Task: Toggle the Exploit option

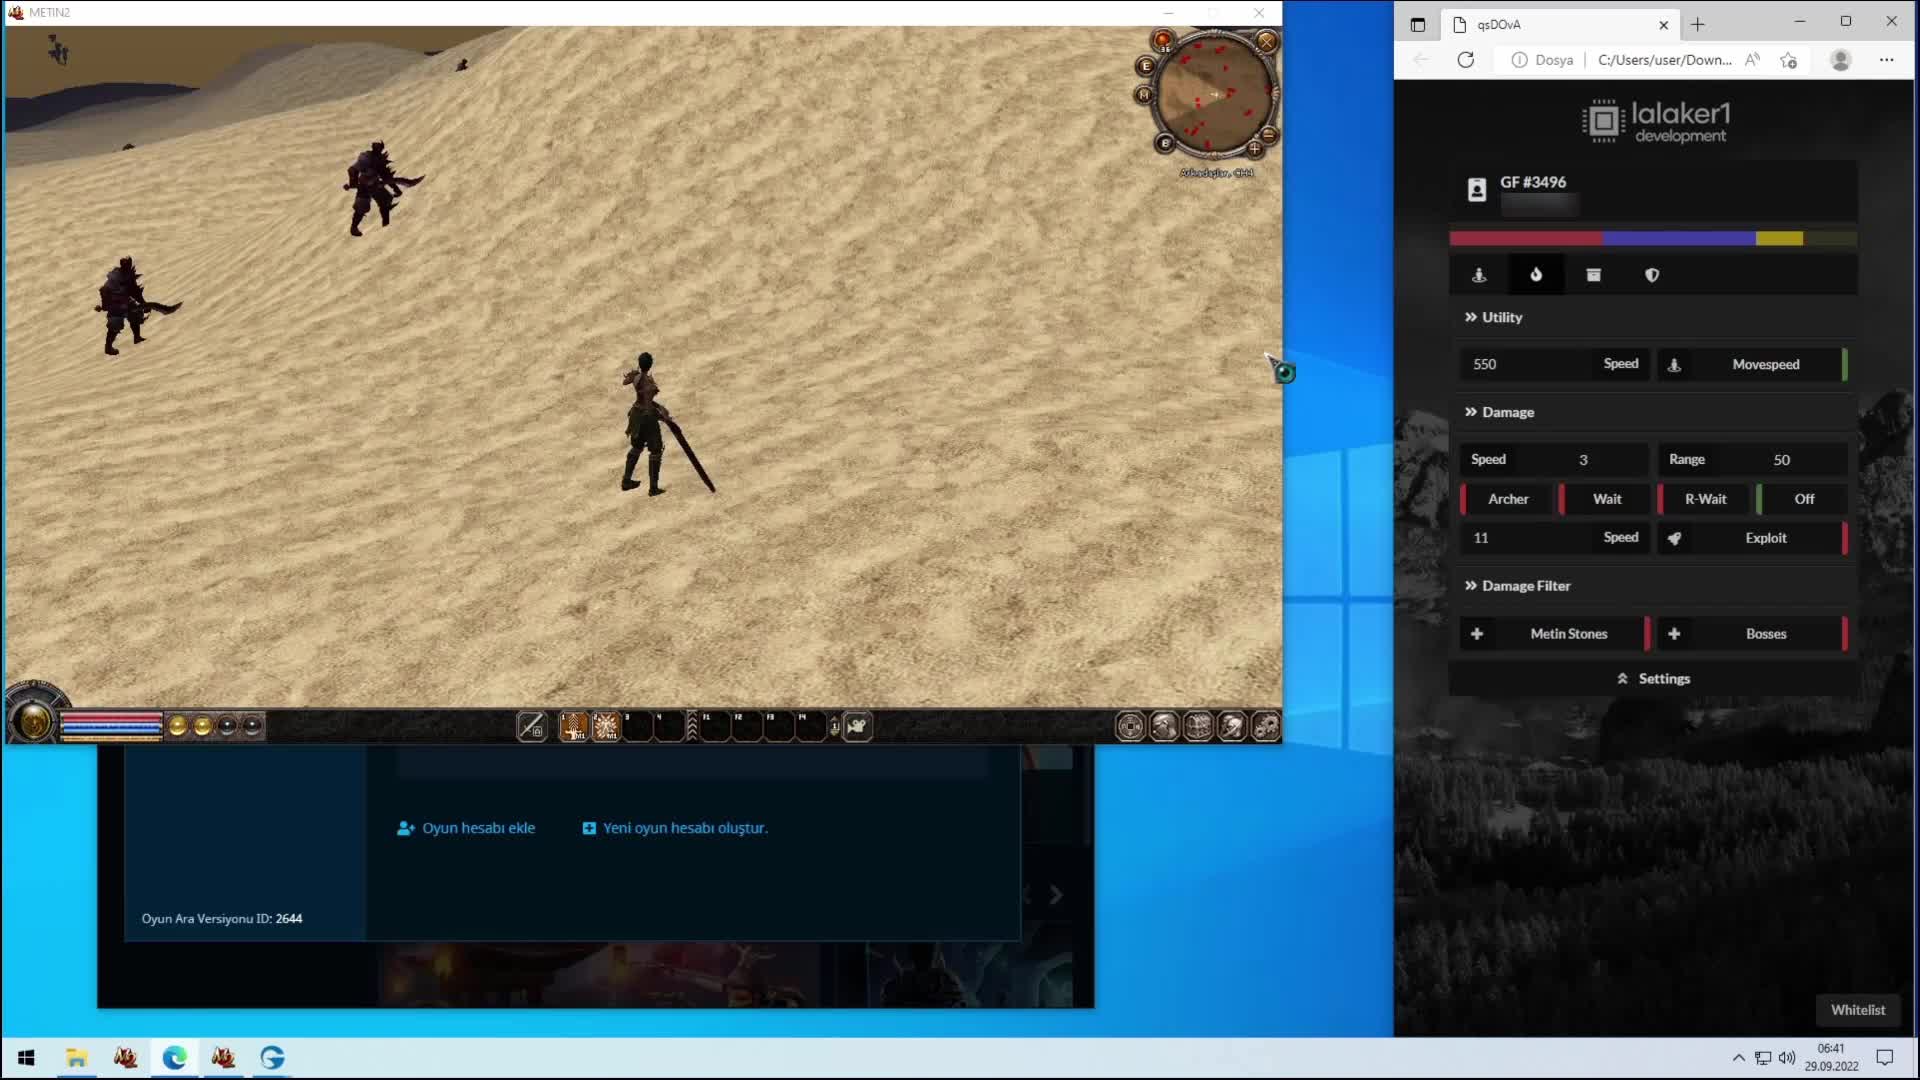Action: pos(1766,538)
